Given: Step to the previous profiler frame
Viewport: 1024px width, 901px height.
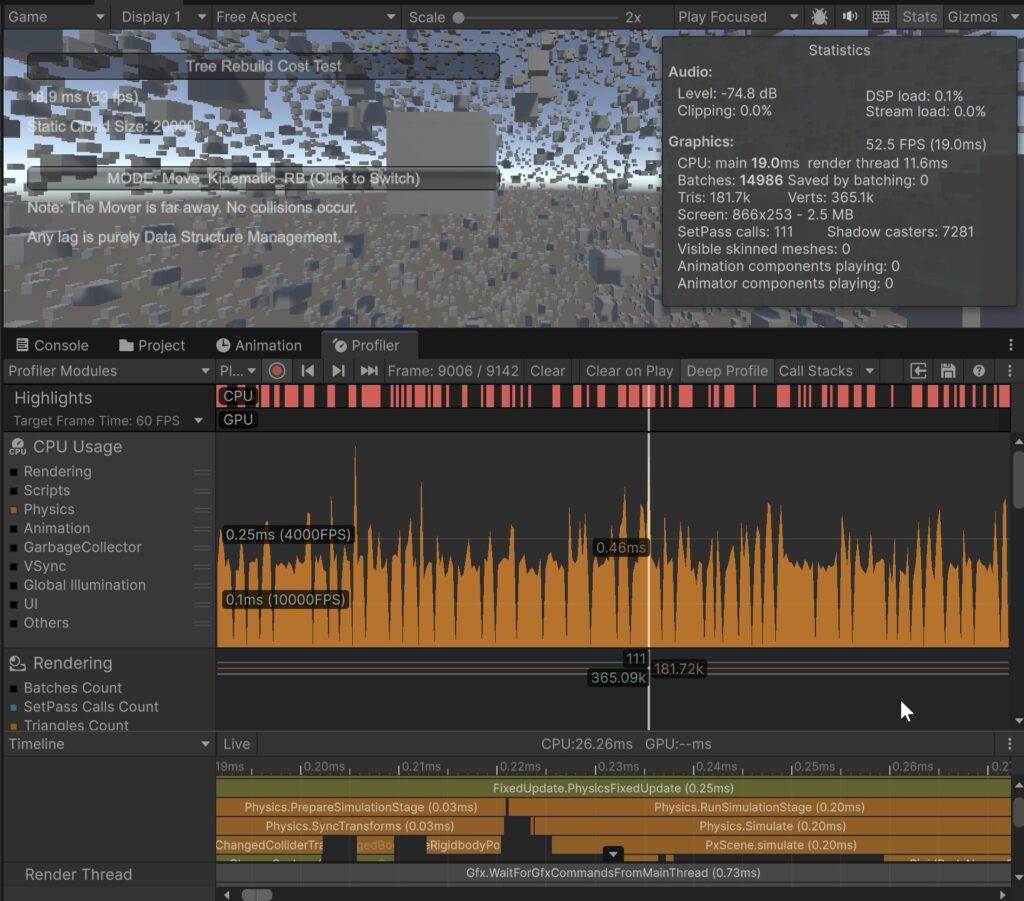Looking at the screenshot, I should 308,371.
